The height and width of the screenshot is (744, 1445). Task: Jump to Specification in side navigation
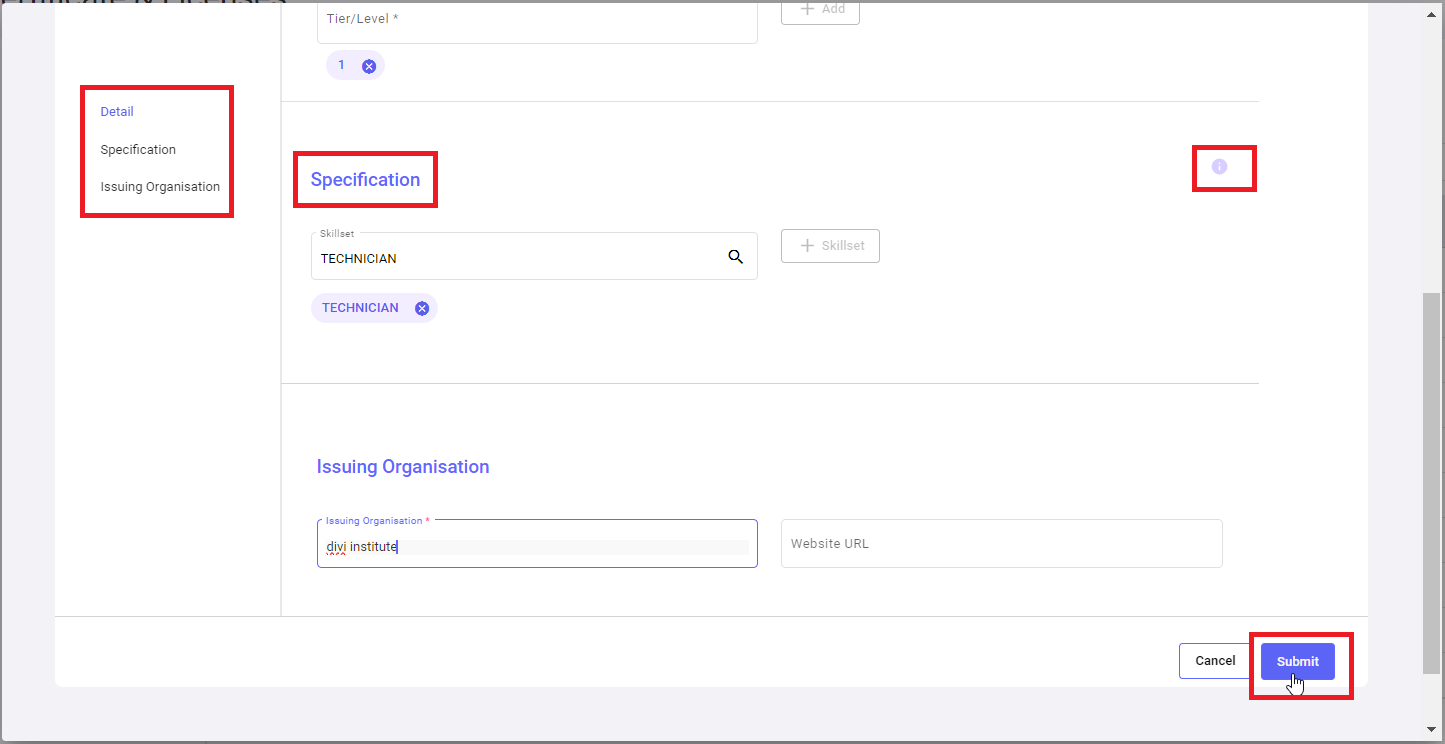(138, 150)
